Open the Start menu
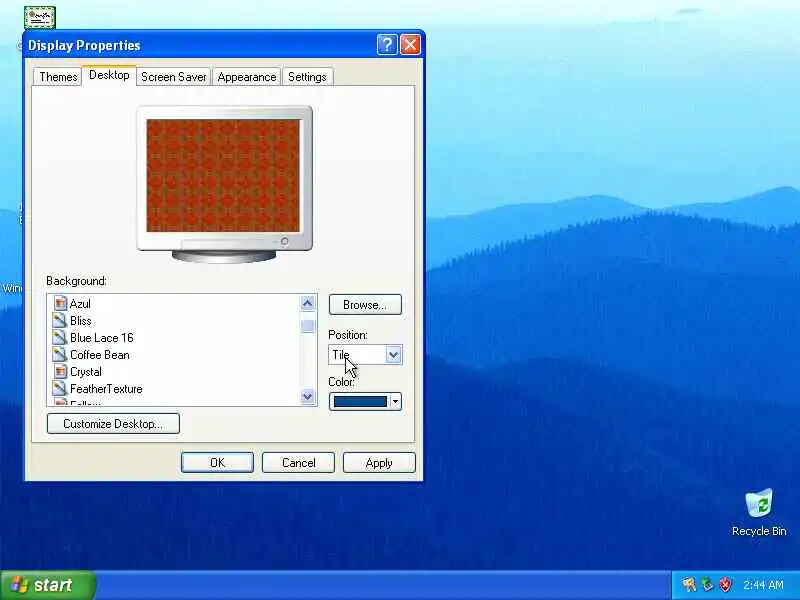Screen dimensions: 800x600 47,585
